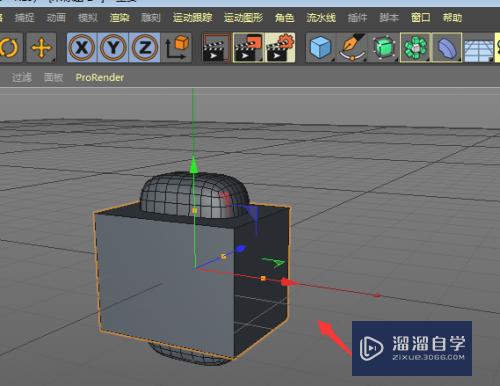Image resolution: width=500 pixels, height=386 pixels.
Task: Switch the coordinate system icon
Action: click(x=177, y=48)
